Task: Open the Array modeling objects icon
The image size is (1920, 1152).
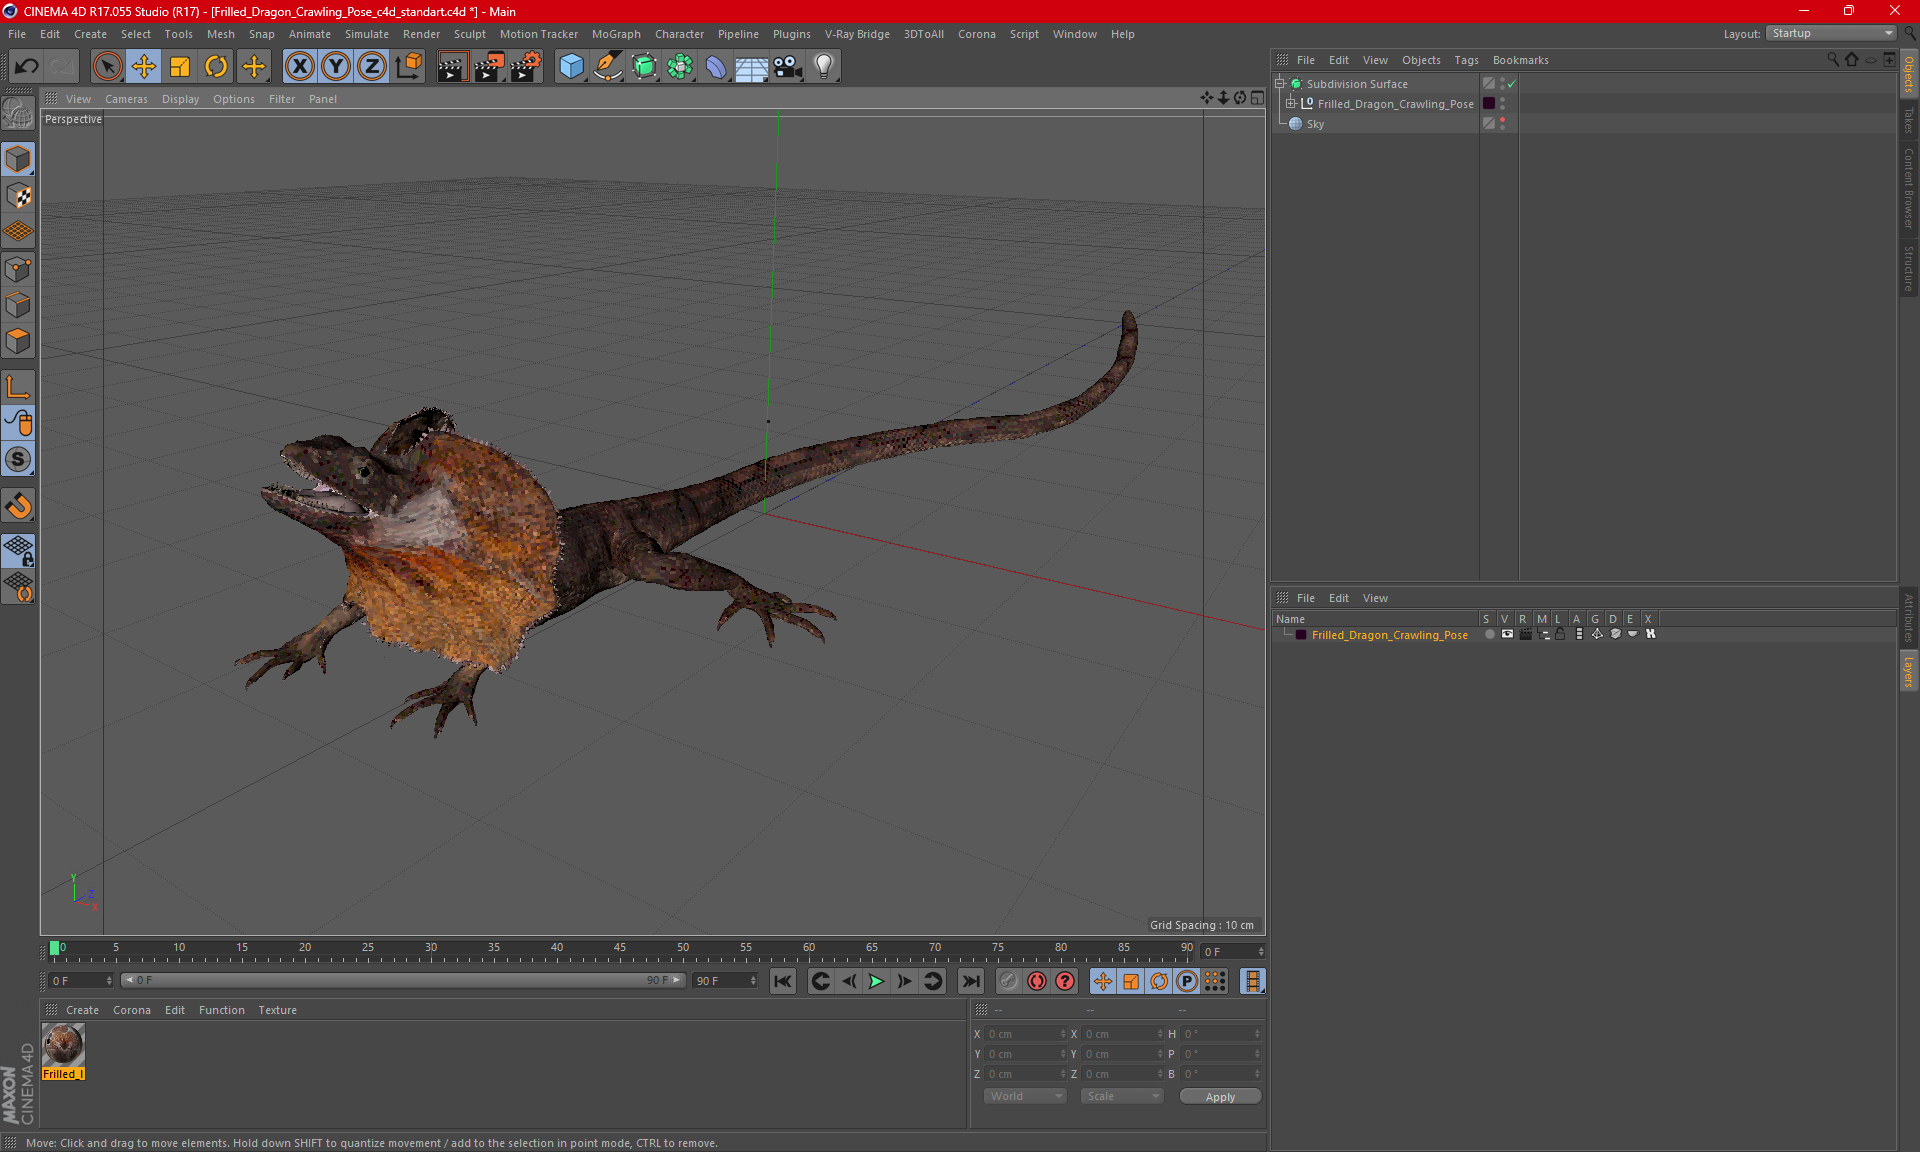Action: (680, 67)
